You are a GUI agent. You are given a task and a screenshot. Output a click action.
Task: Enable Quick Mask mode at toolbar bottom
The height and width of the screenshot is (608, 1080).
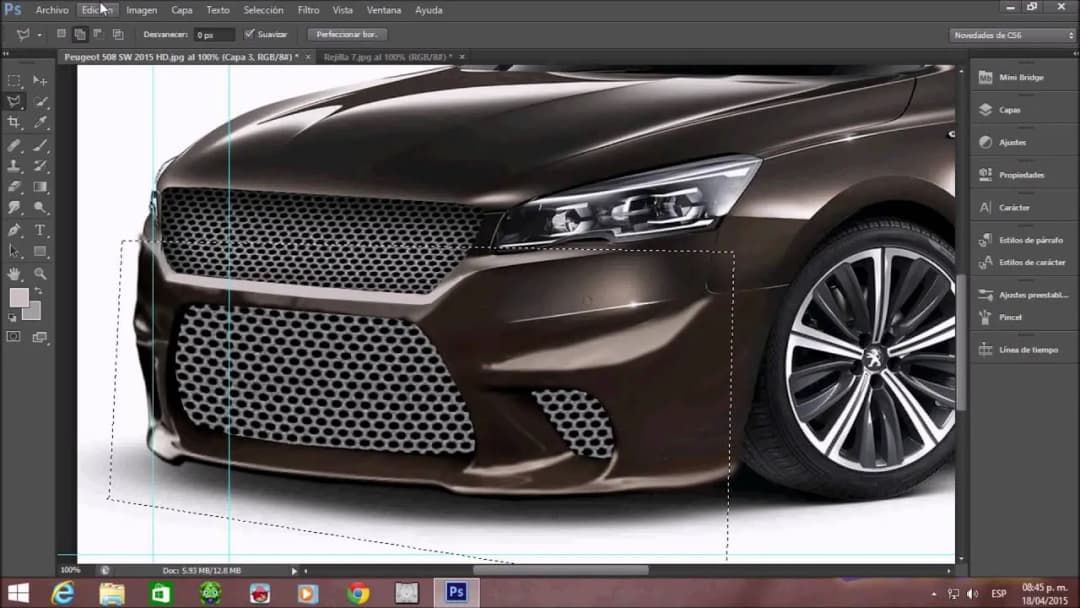coord(13,335)
